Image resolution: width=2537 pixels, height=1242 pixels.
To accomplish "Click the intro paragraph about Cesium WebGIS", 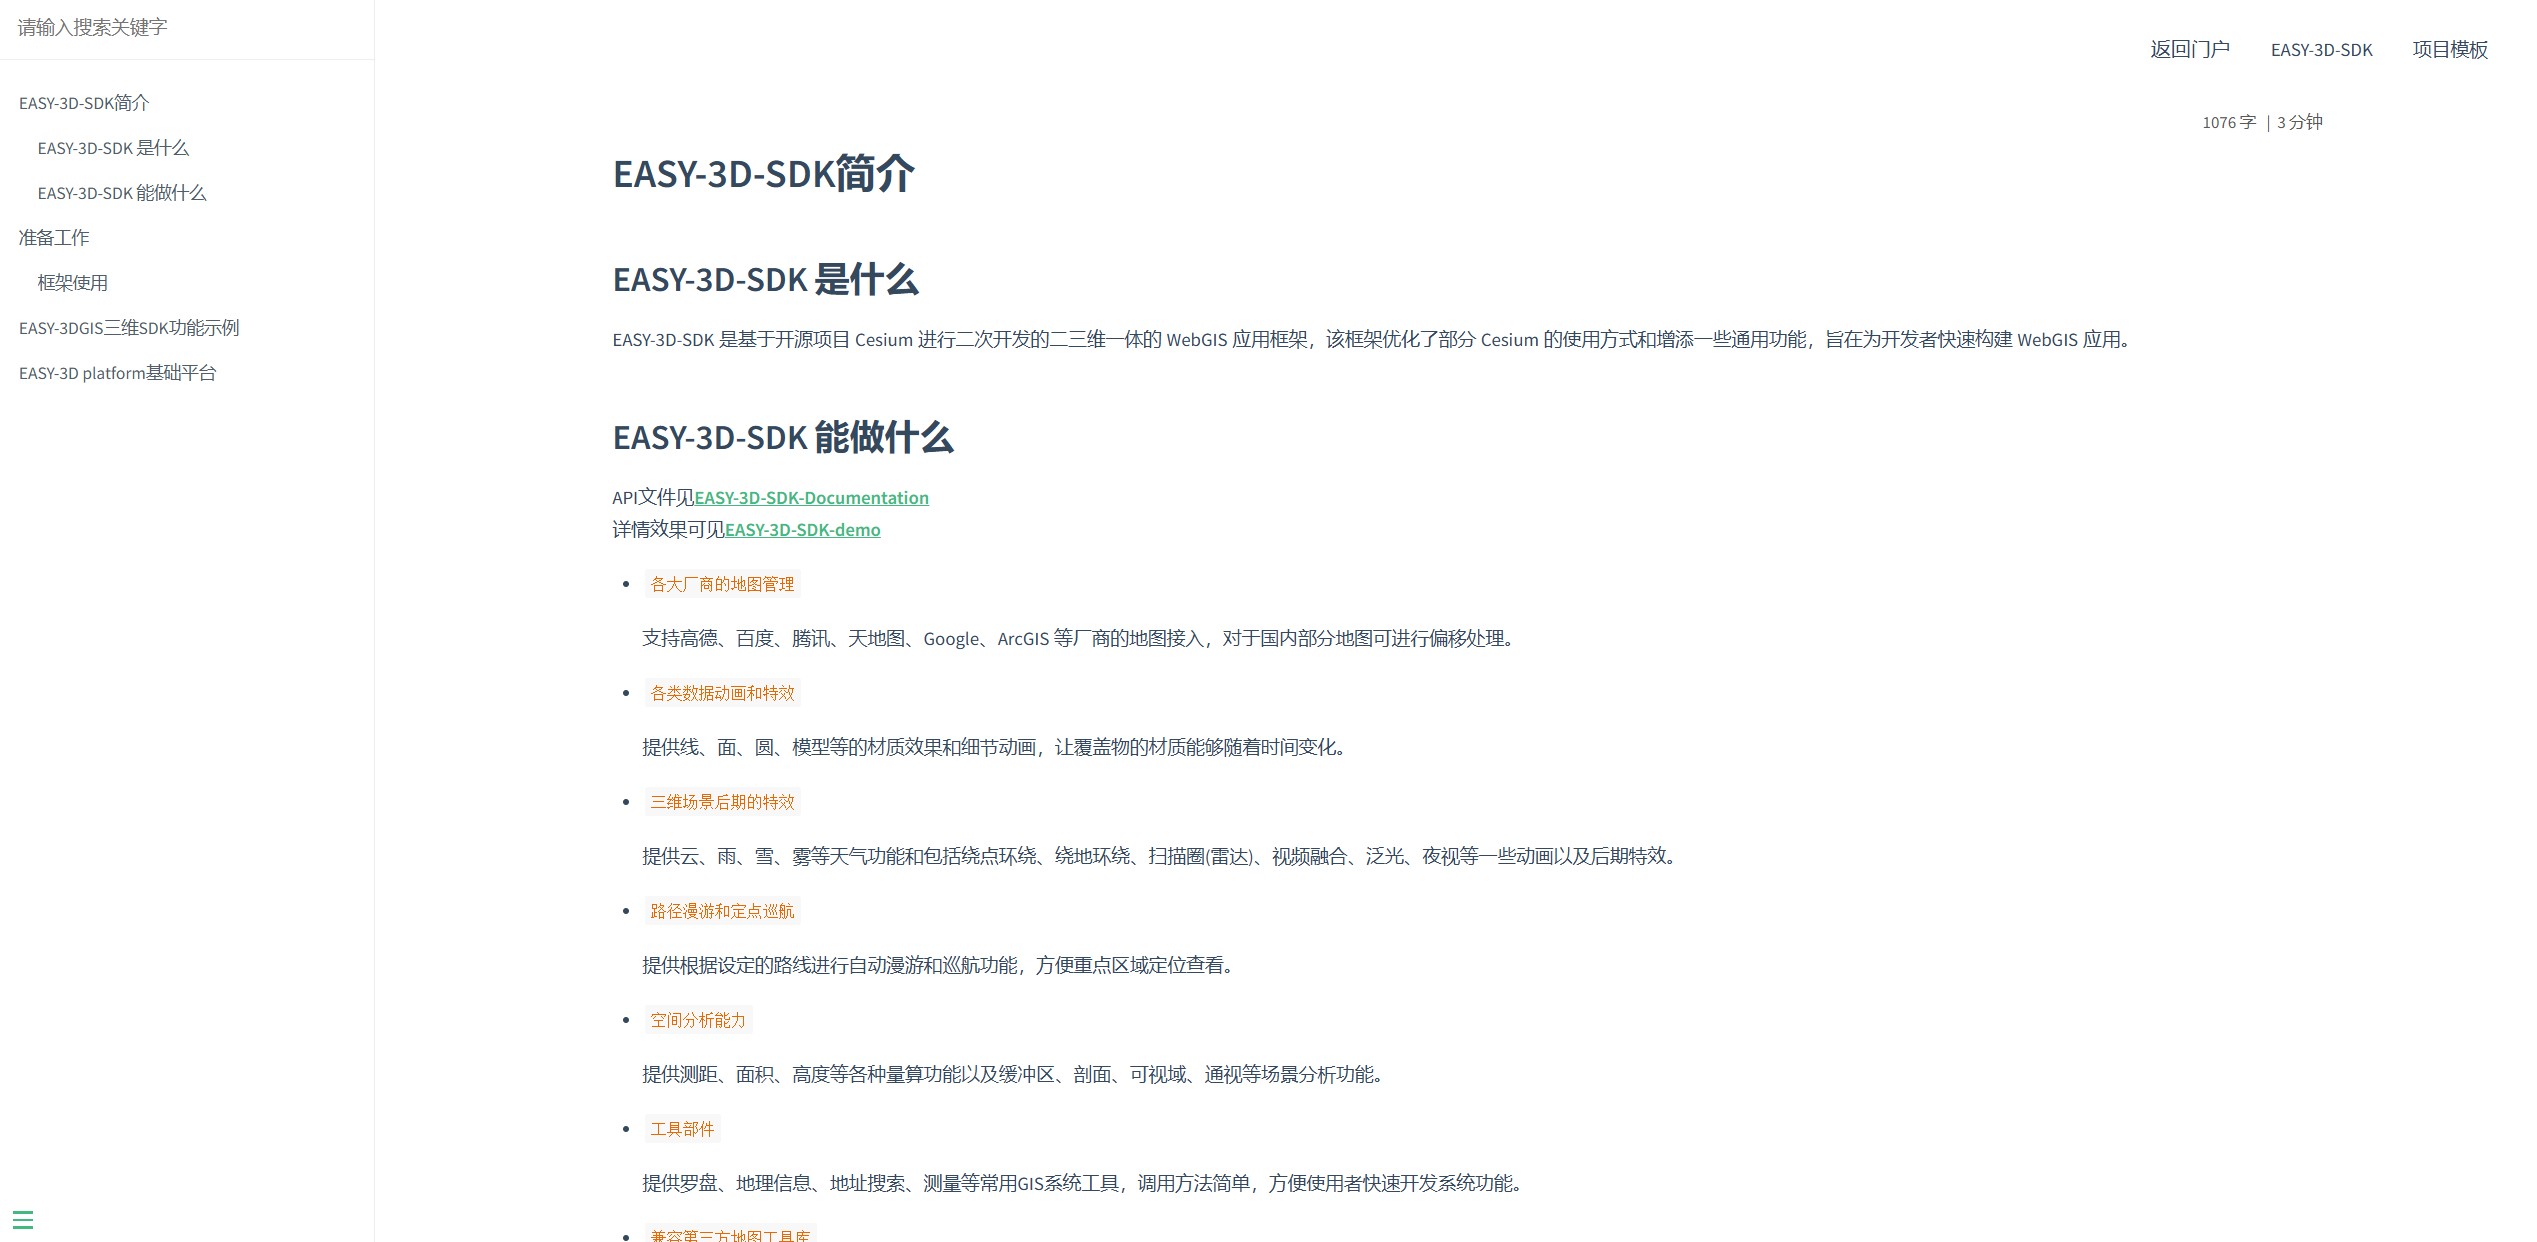I will coord(1375,340).
